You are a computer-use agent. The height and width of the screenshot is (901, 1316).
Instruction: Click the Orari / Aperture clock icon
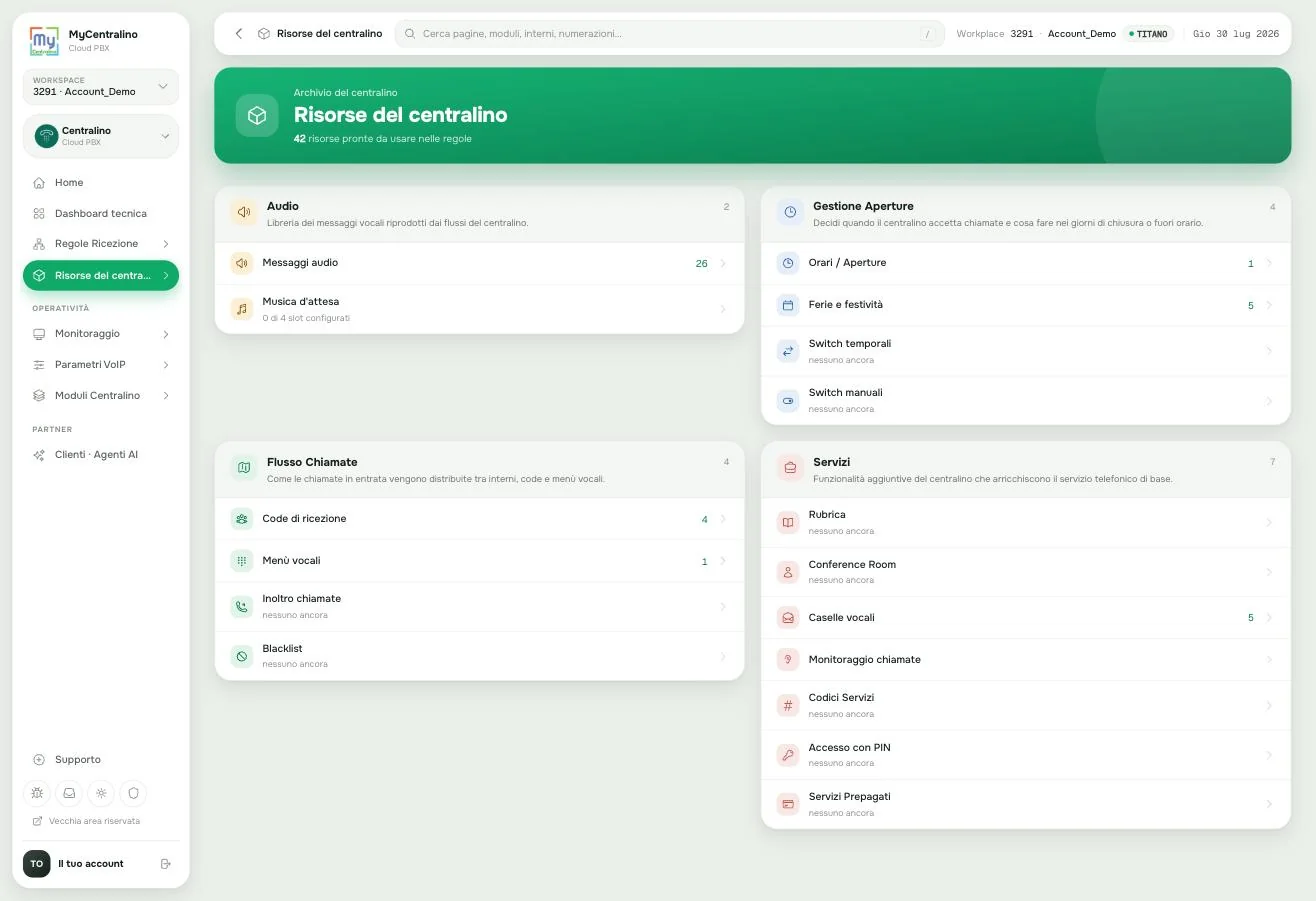(x=788, y=263)
